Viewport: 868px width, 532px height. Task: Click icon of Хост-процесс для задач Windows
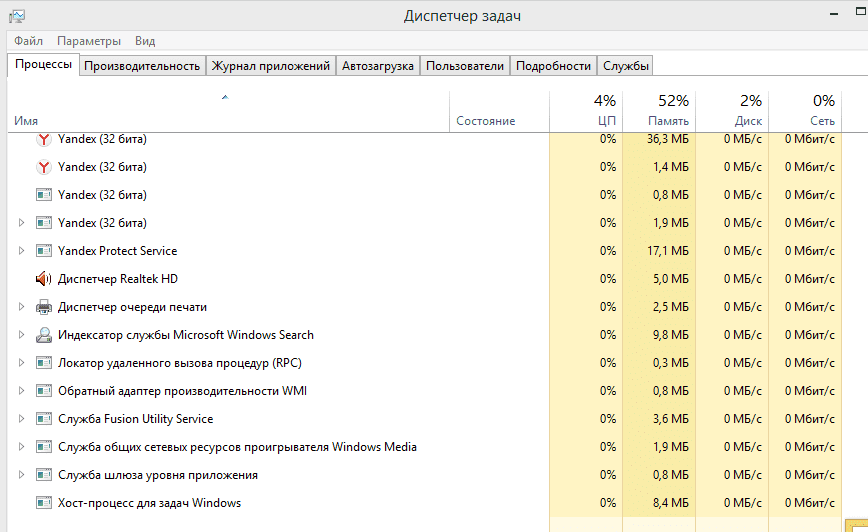point(44,503)
